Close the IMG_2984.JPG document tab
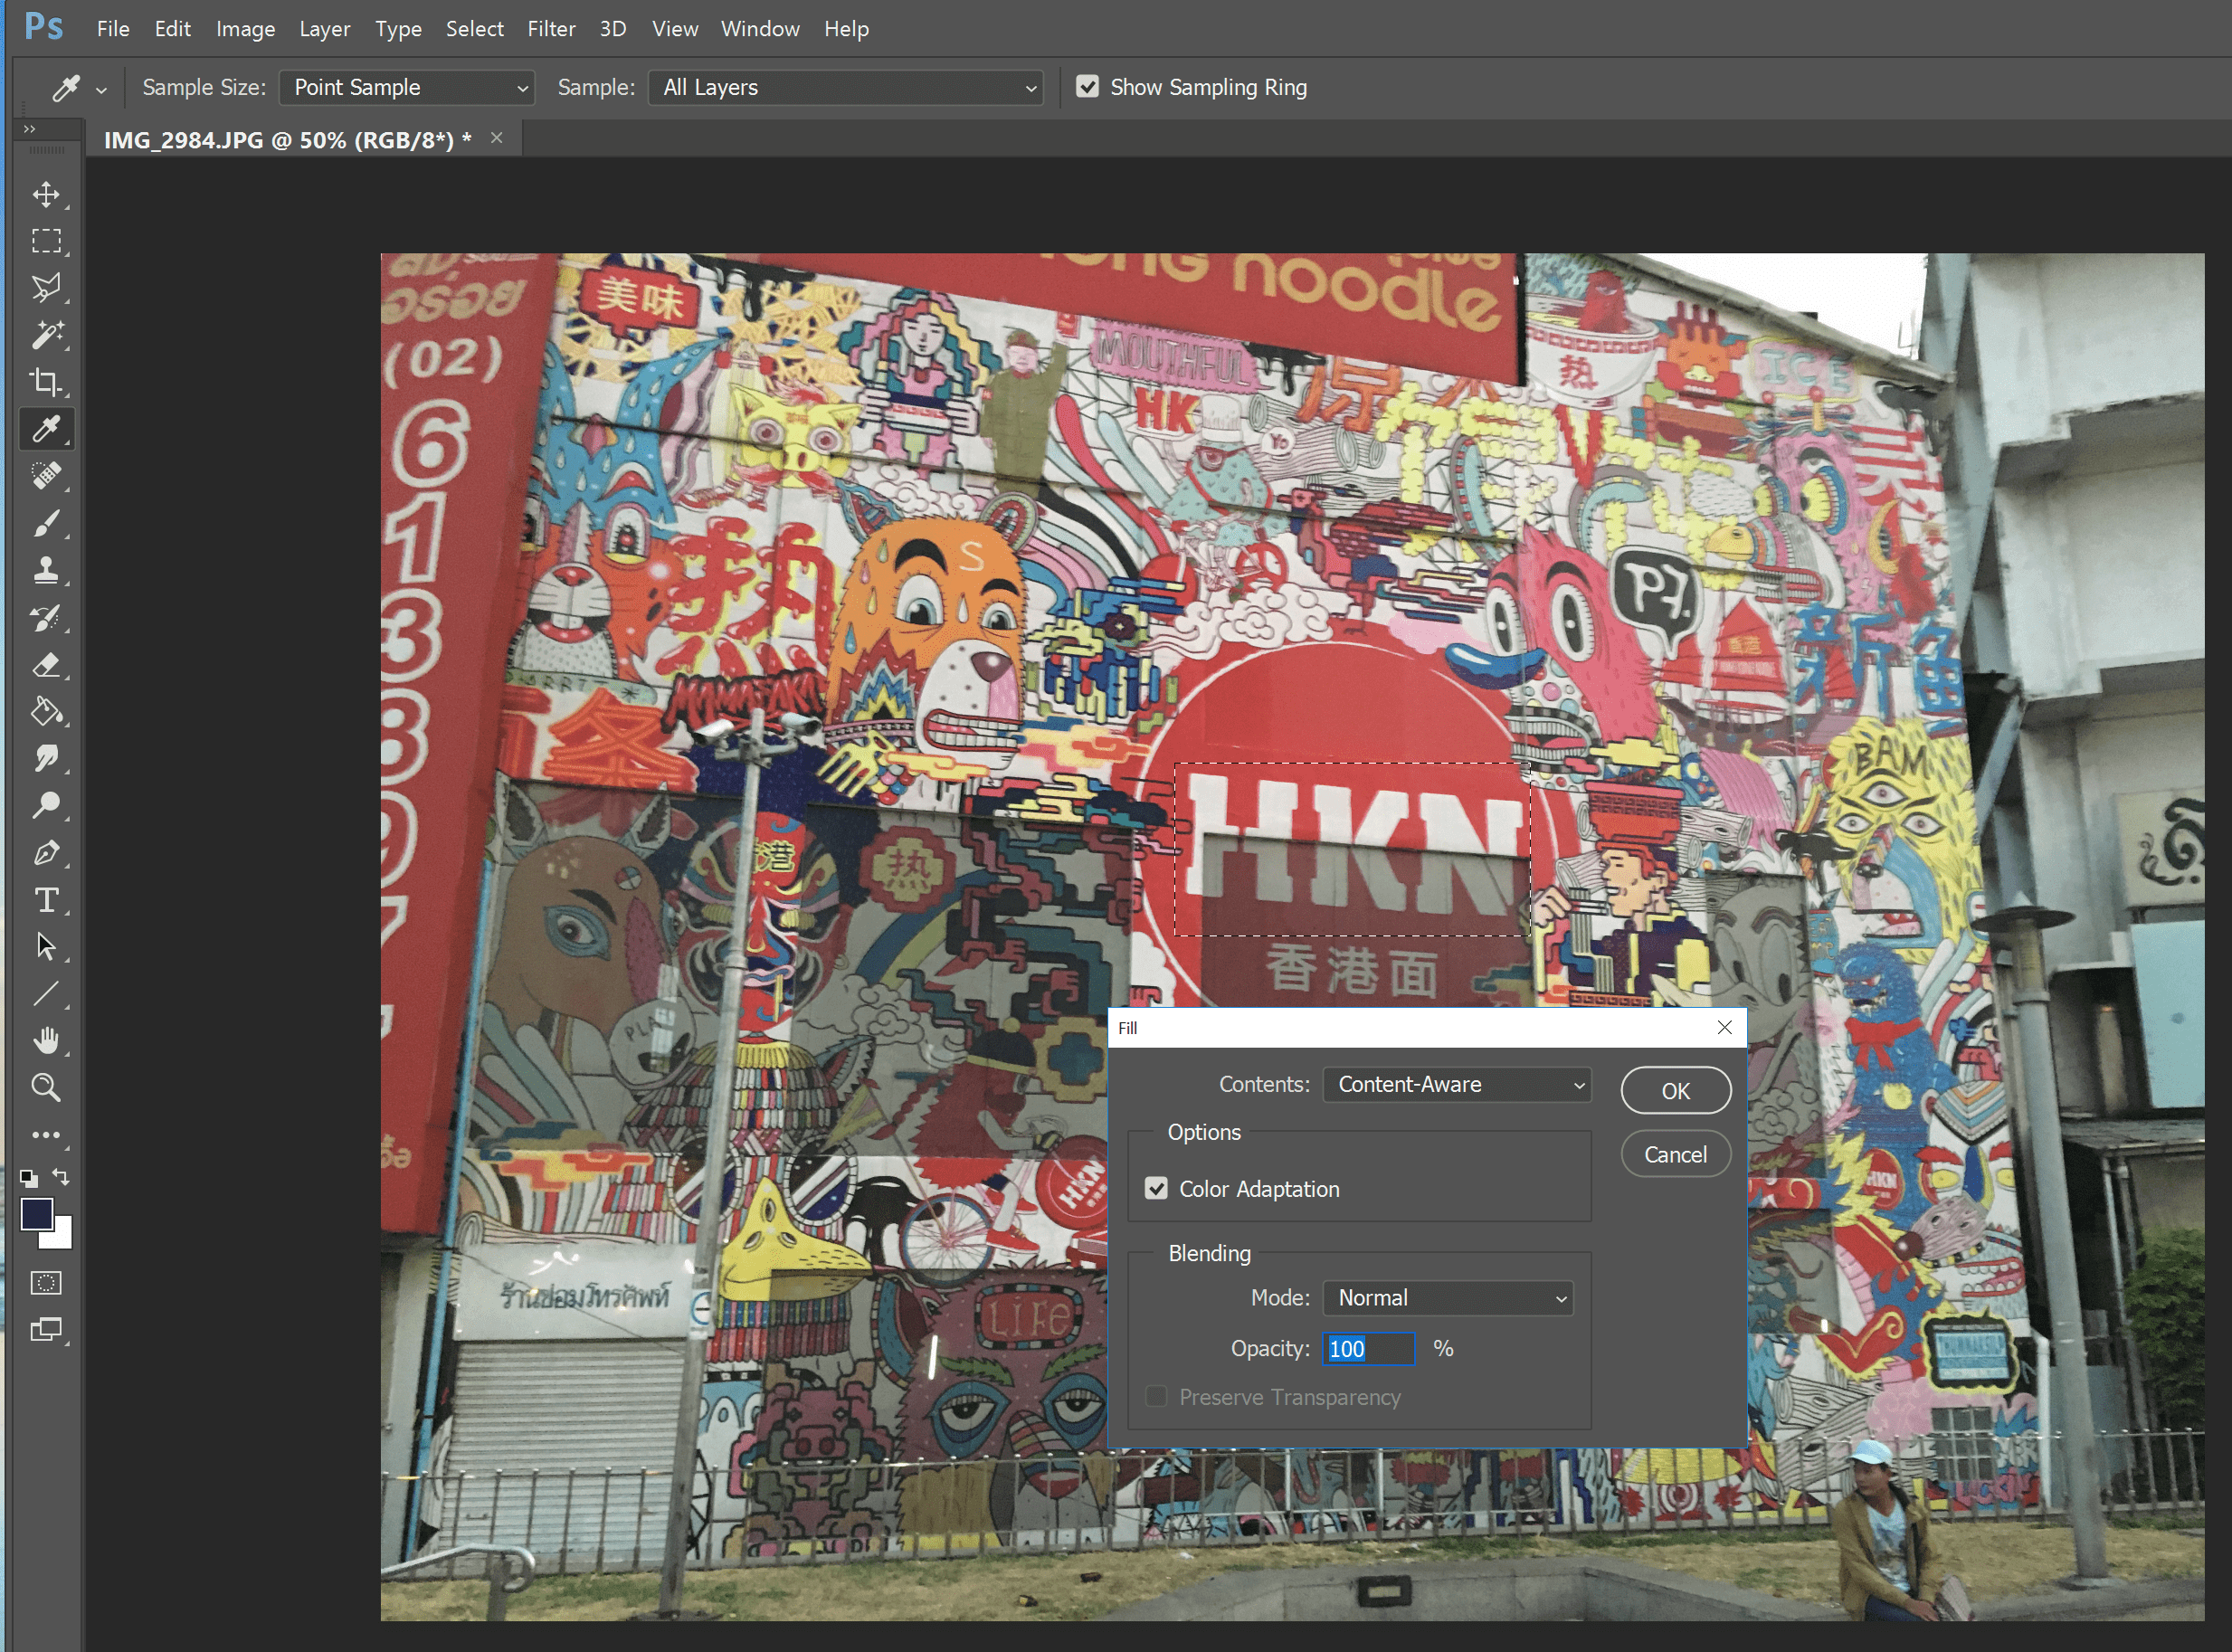Viewport: 2232px width, 1652px height. click(x=497, y=138)
